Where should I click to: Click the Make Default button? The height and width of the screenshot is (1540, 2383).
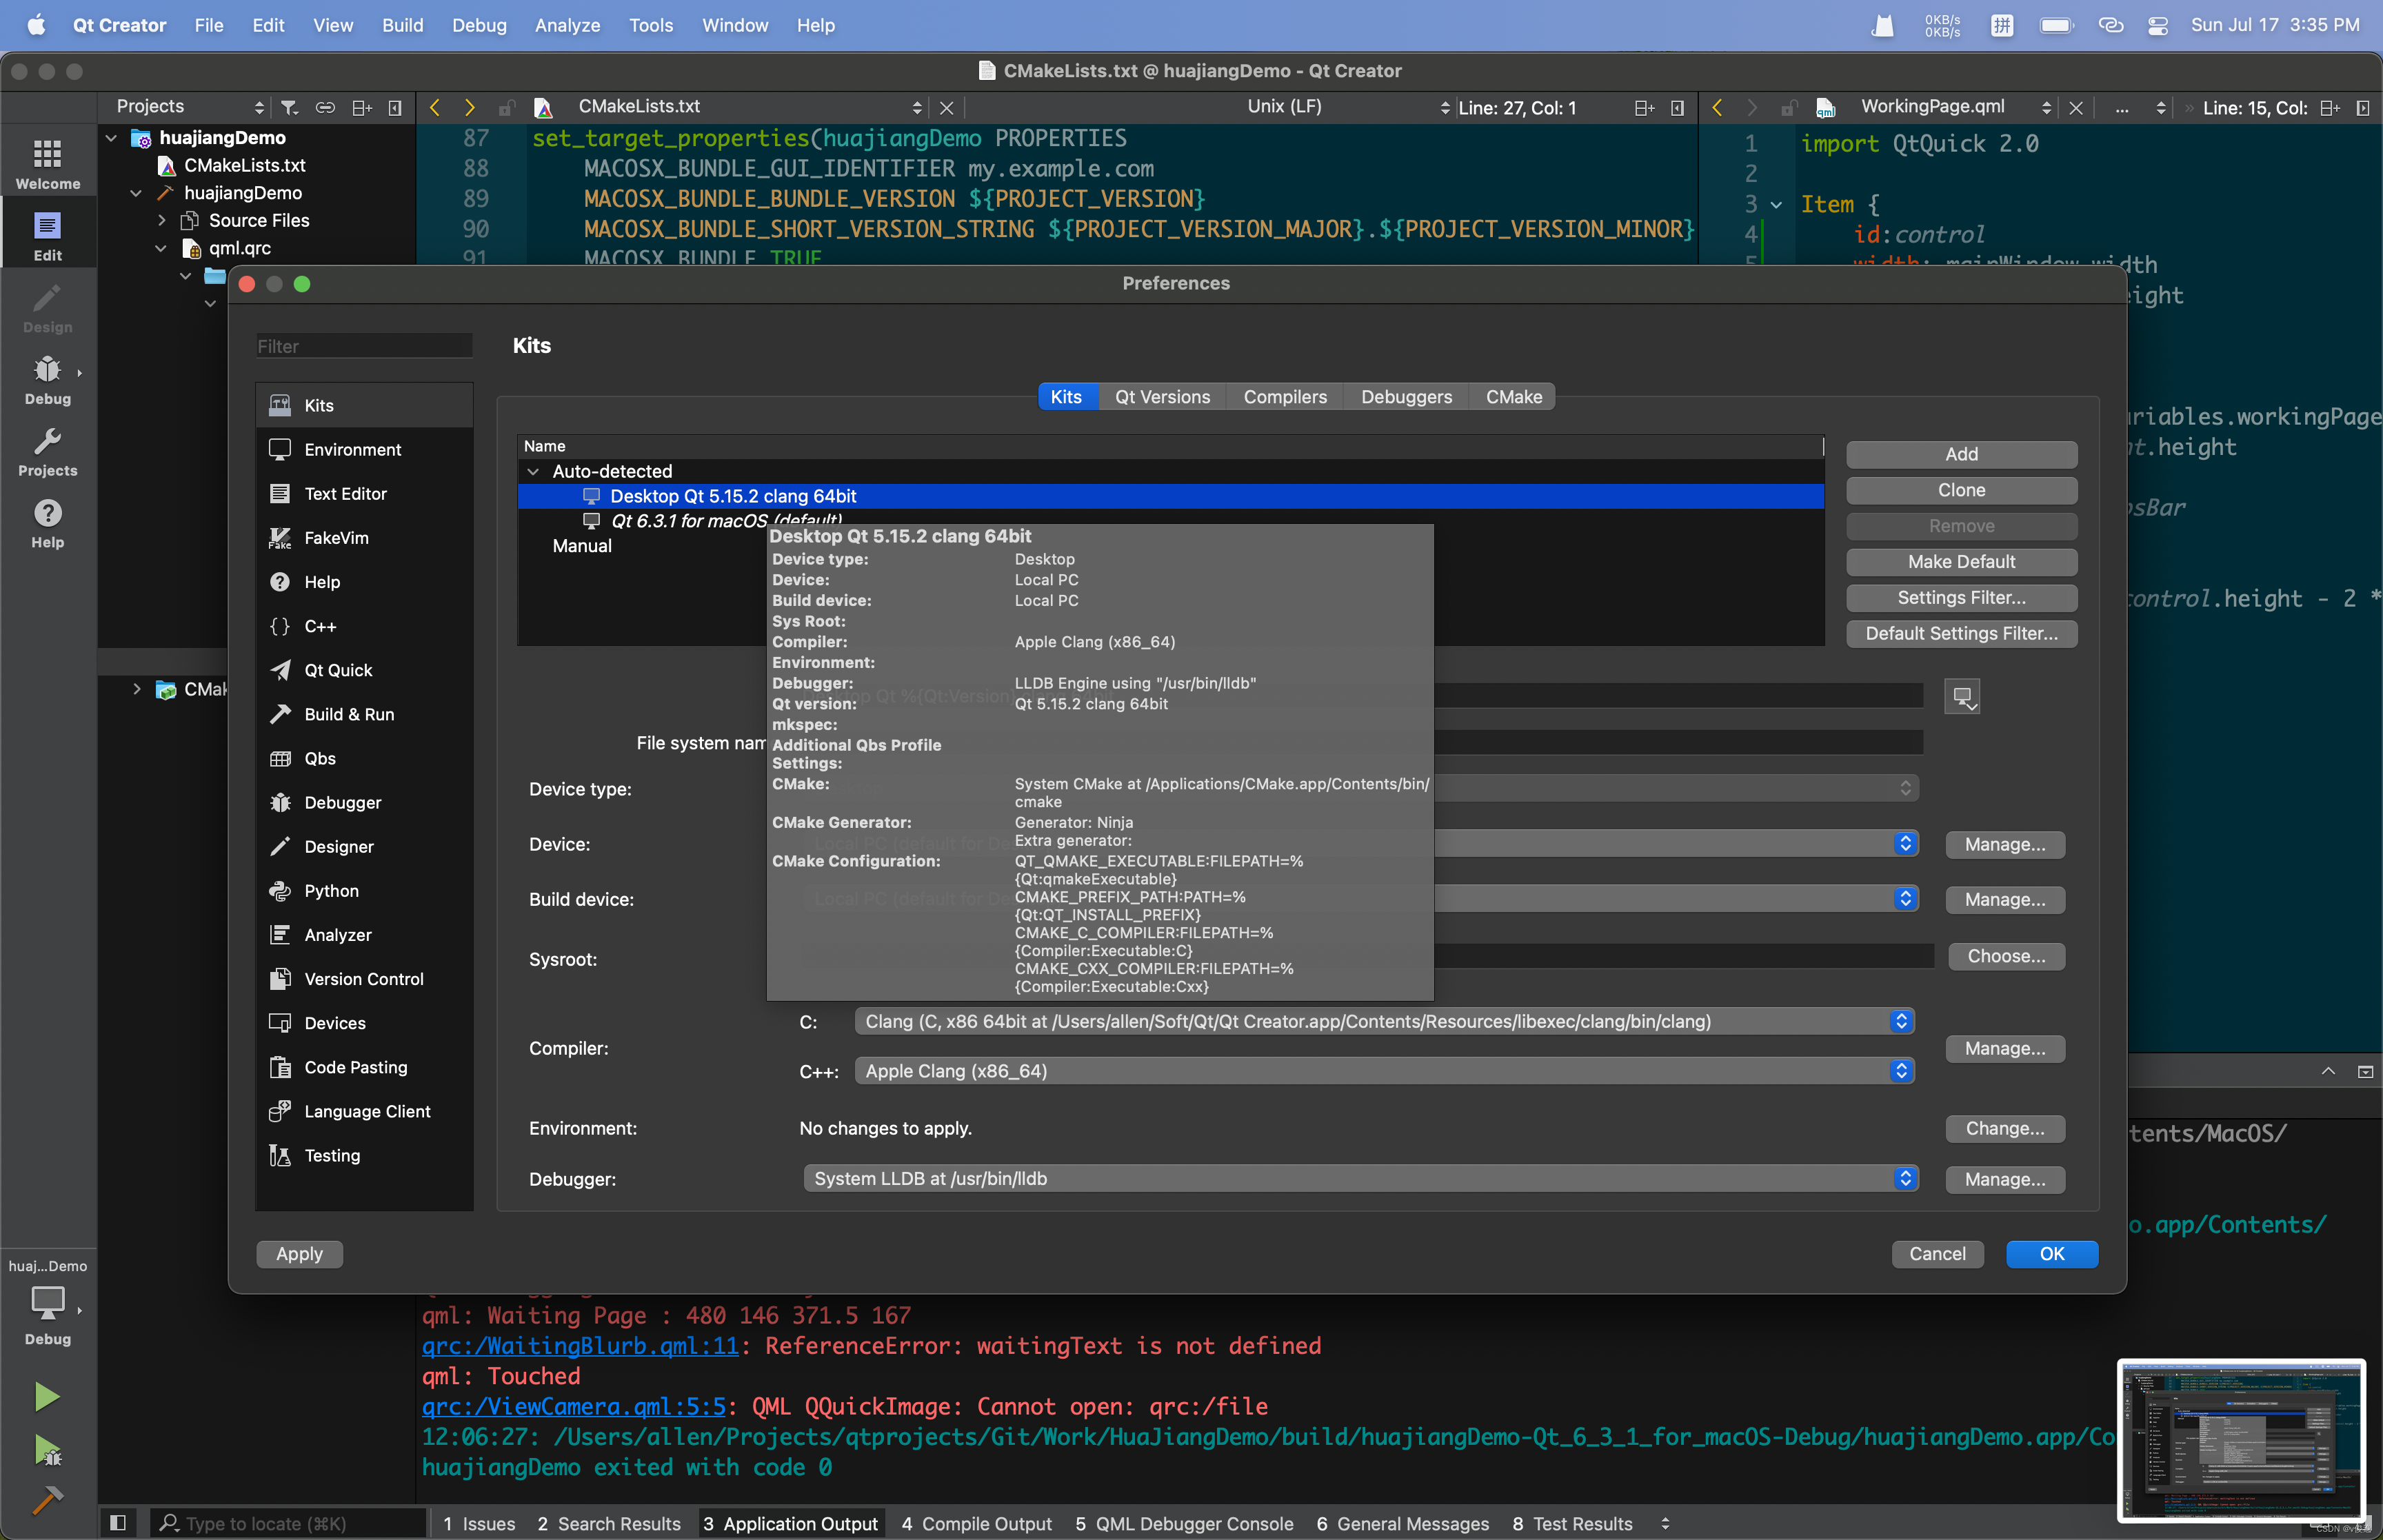coord(1960,562)
